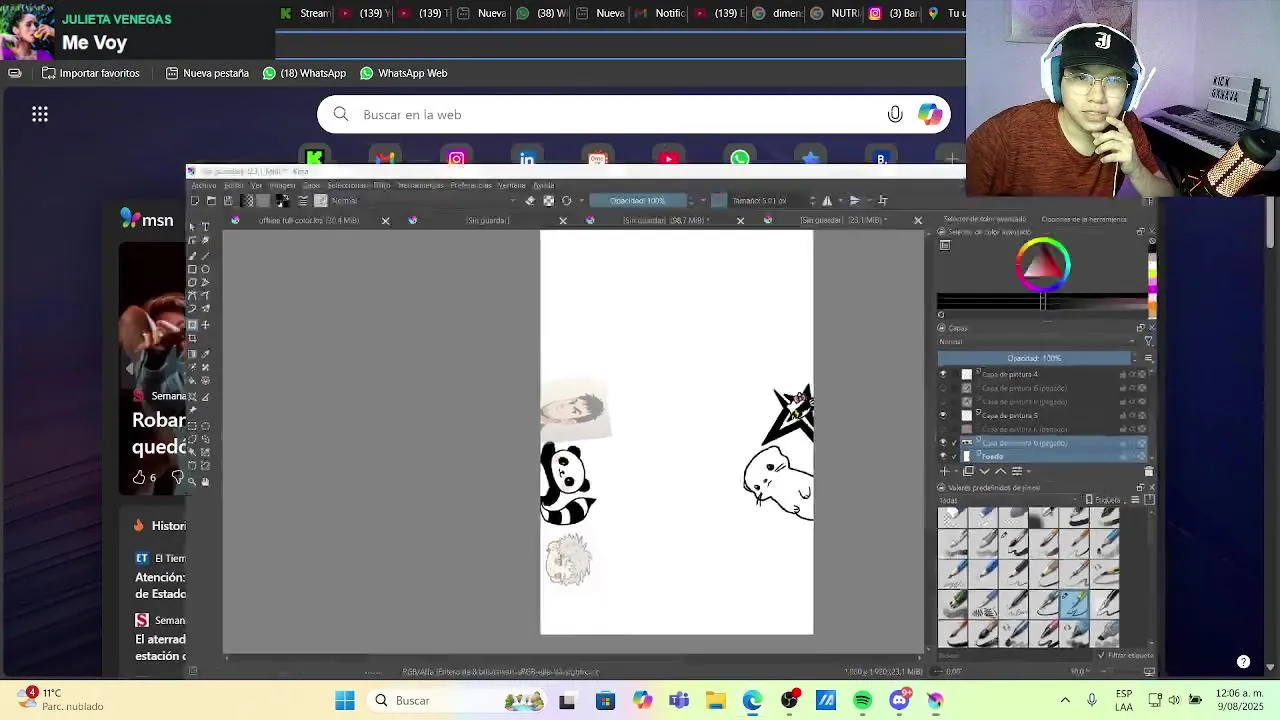Open the Seleccionar menu in Krita
This screenshot has width=1280, height=720.
[x=347, y=185]
